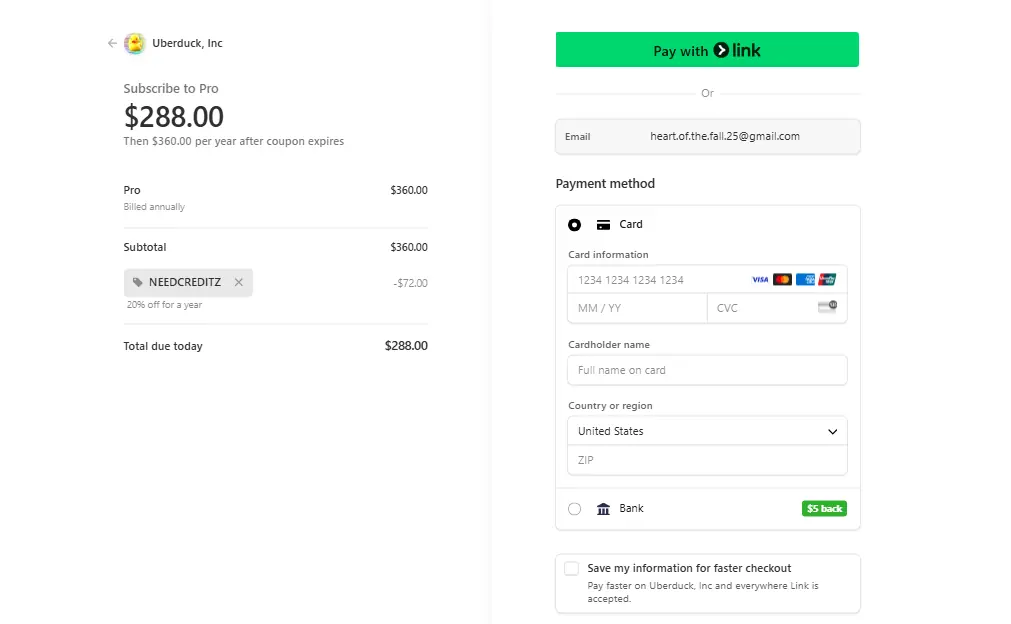1011x624 pixels.
Task: Click the Uberduck duck logo avatar
Action: (x=134, y=43)
